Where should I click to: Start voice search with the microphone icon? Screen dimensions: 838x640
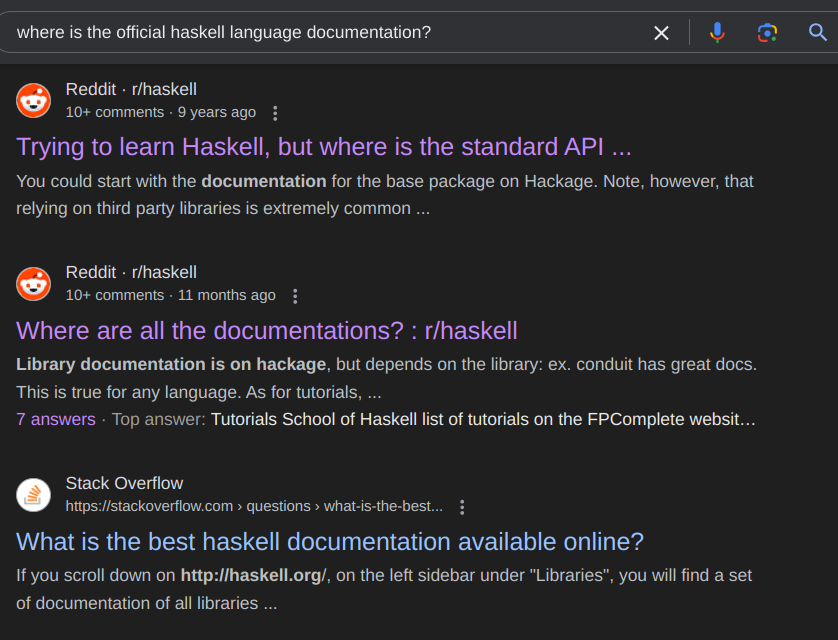pos(717,33)
